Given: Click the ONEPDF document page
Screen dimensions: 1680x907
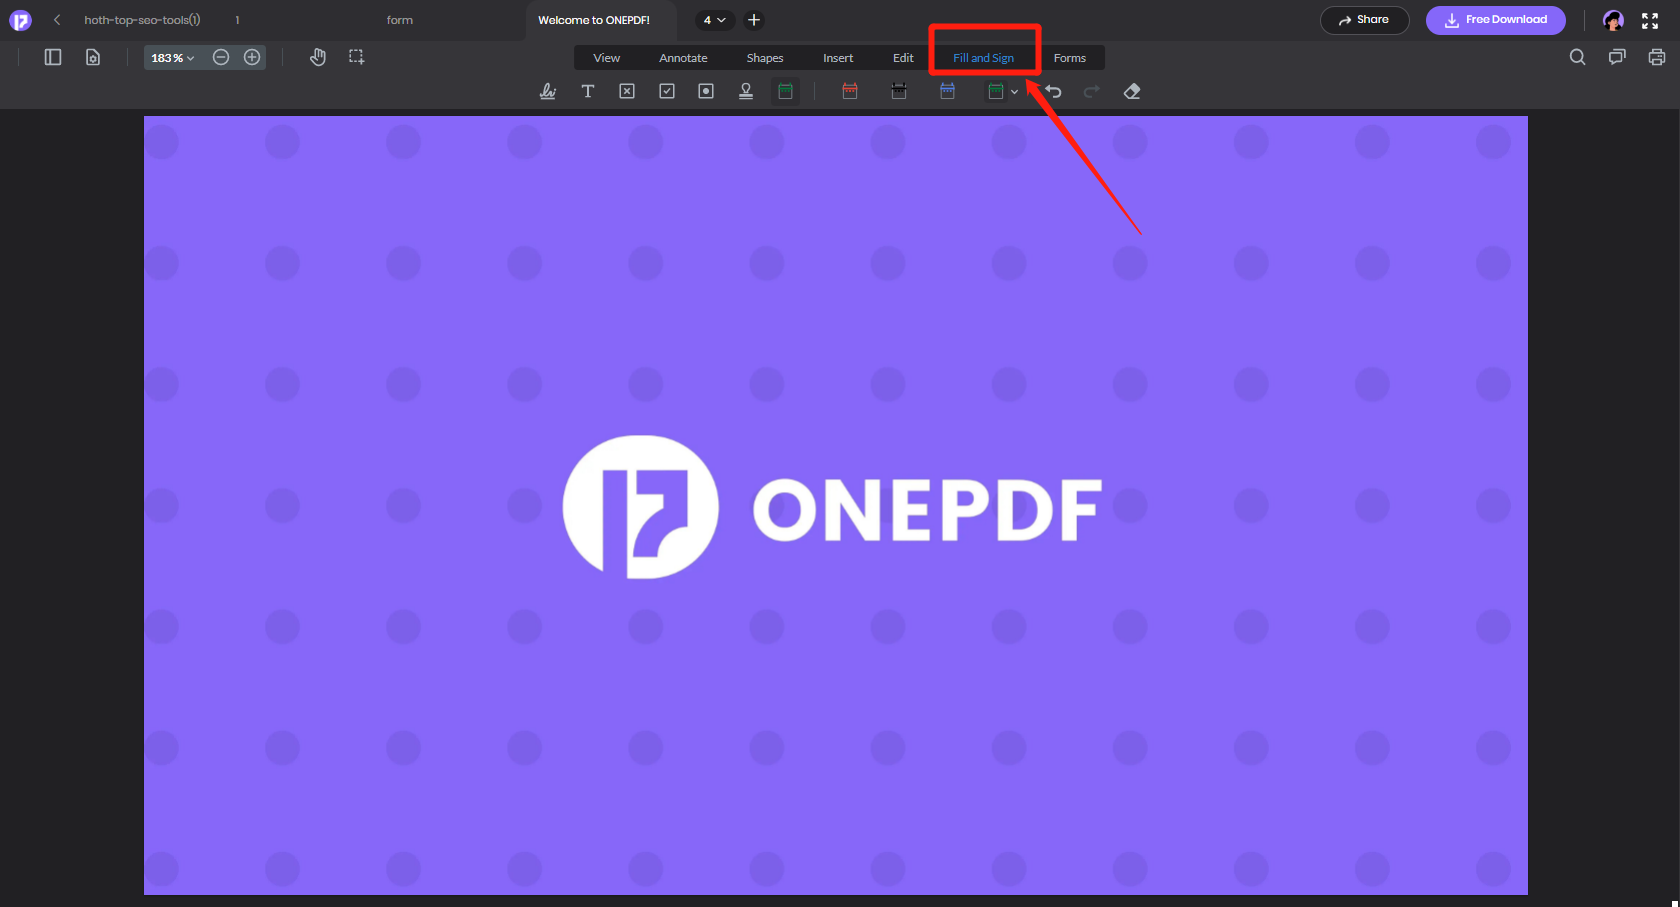Looking at the screenshot, I should coord(836,505).
